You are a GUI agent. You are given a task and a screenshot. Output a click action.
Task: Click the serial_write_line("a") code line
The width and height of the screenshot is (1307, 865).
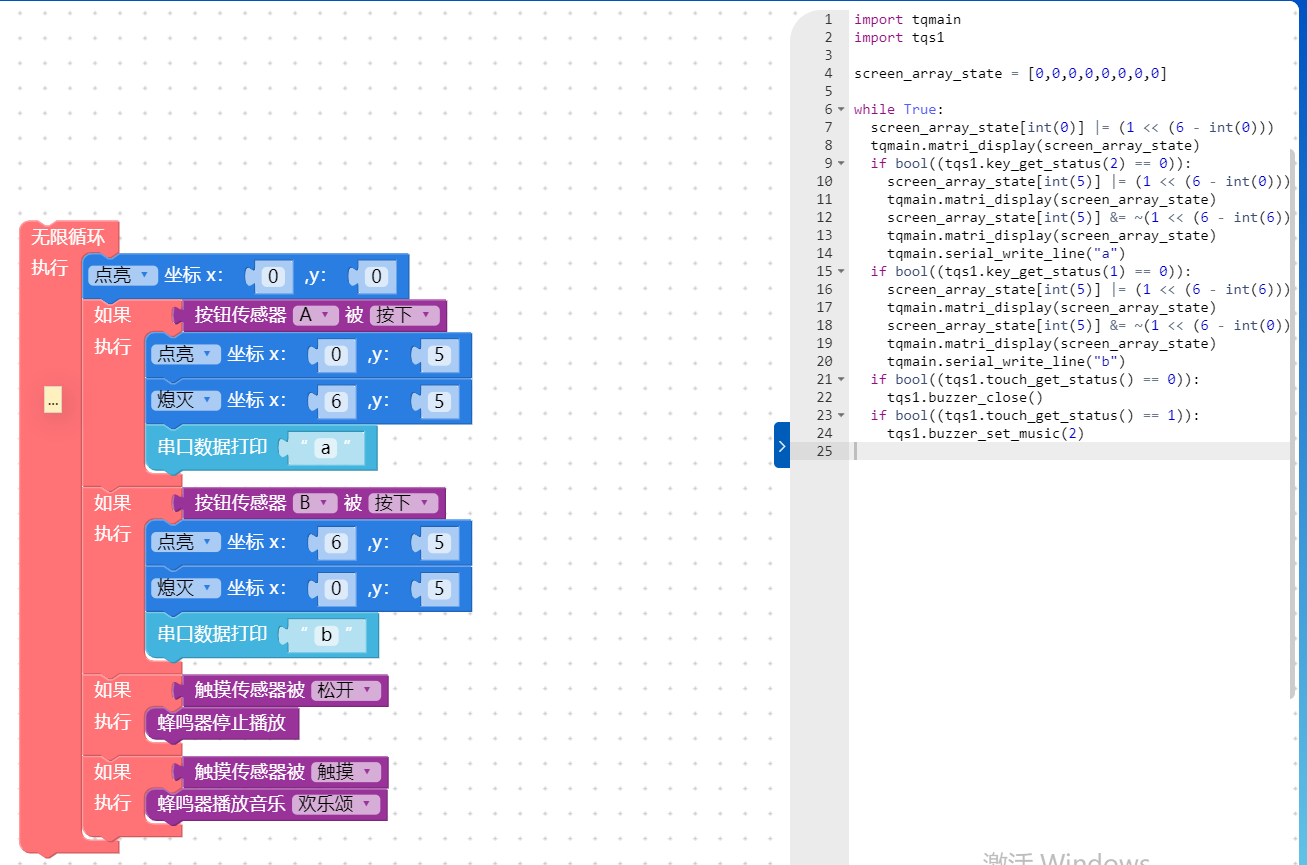point(1006,253)
